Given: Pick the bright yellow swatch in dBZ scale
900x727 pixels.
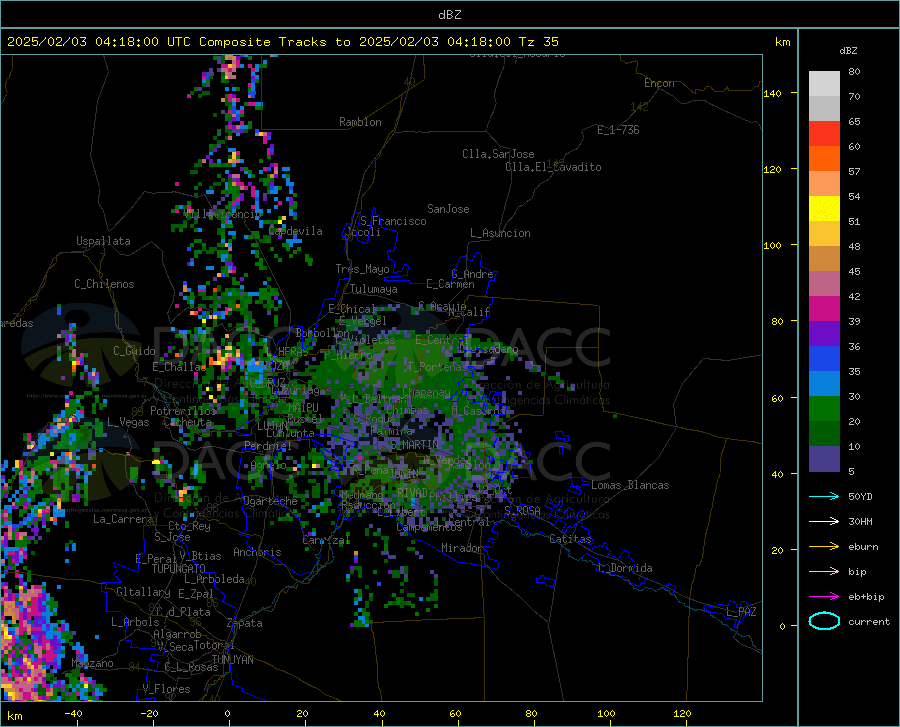Looking at the screenshot, I should [x=824, y=209].
